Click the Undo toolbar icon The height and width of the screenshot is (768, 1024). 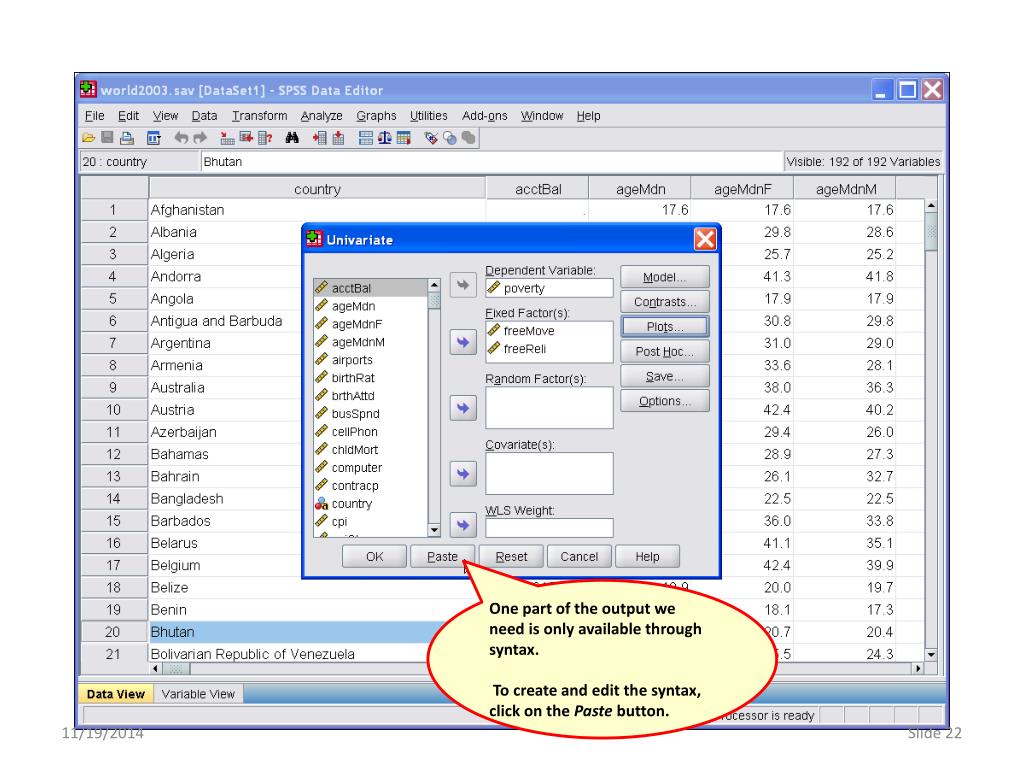coord(182,138)
